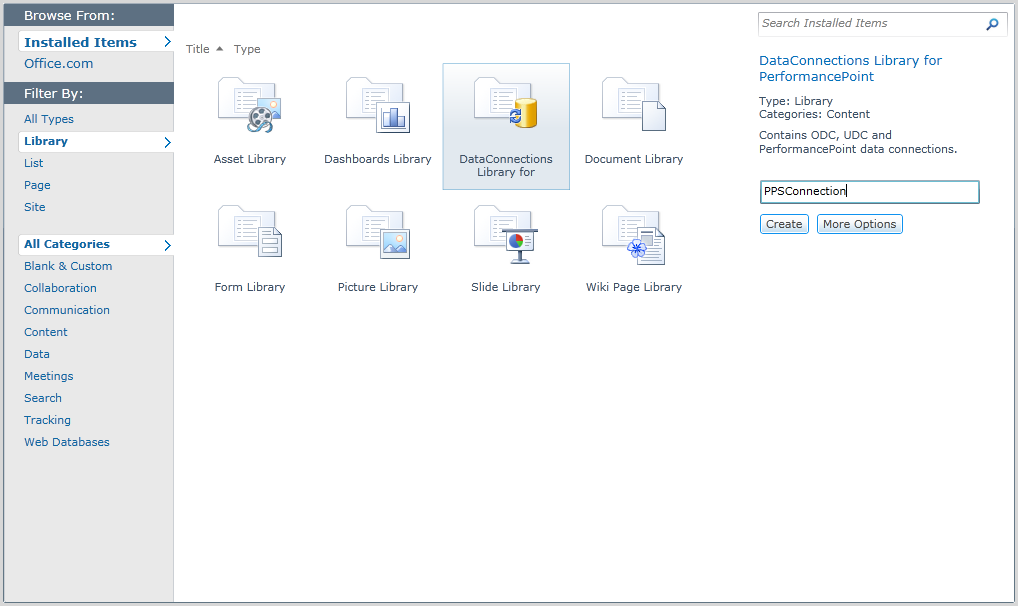Browse from Office.com
Screen dimensions: 1018x606
(58, 64)
